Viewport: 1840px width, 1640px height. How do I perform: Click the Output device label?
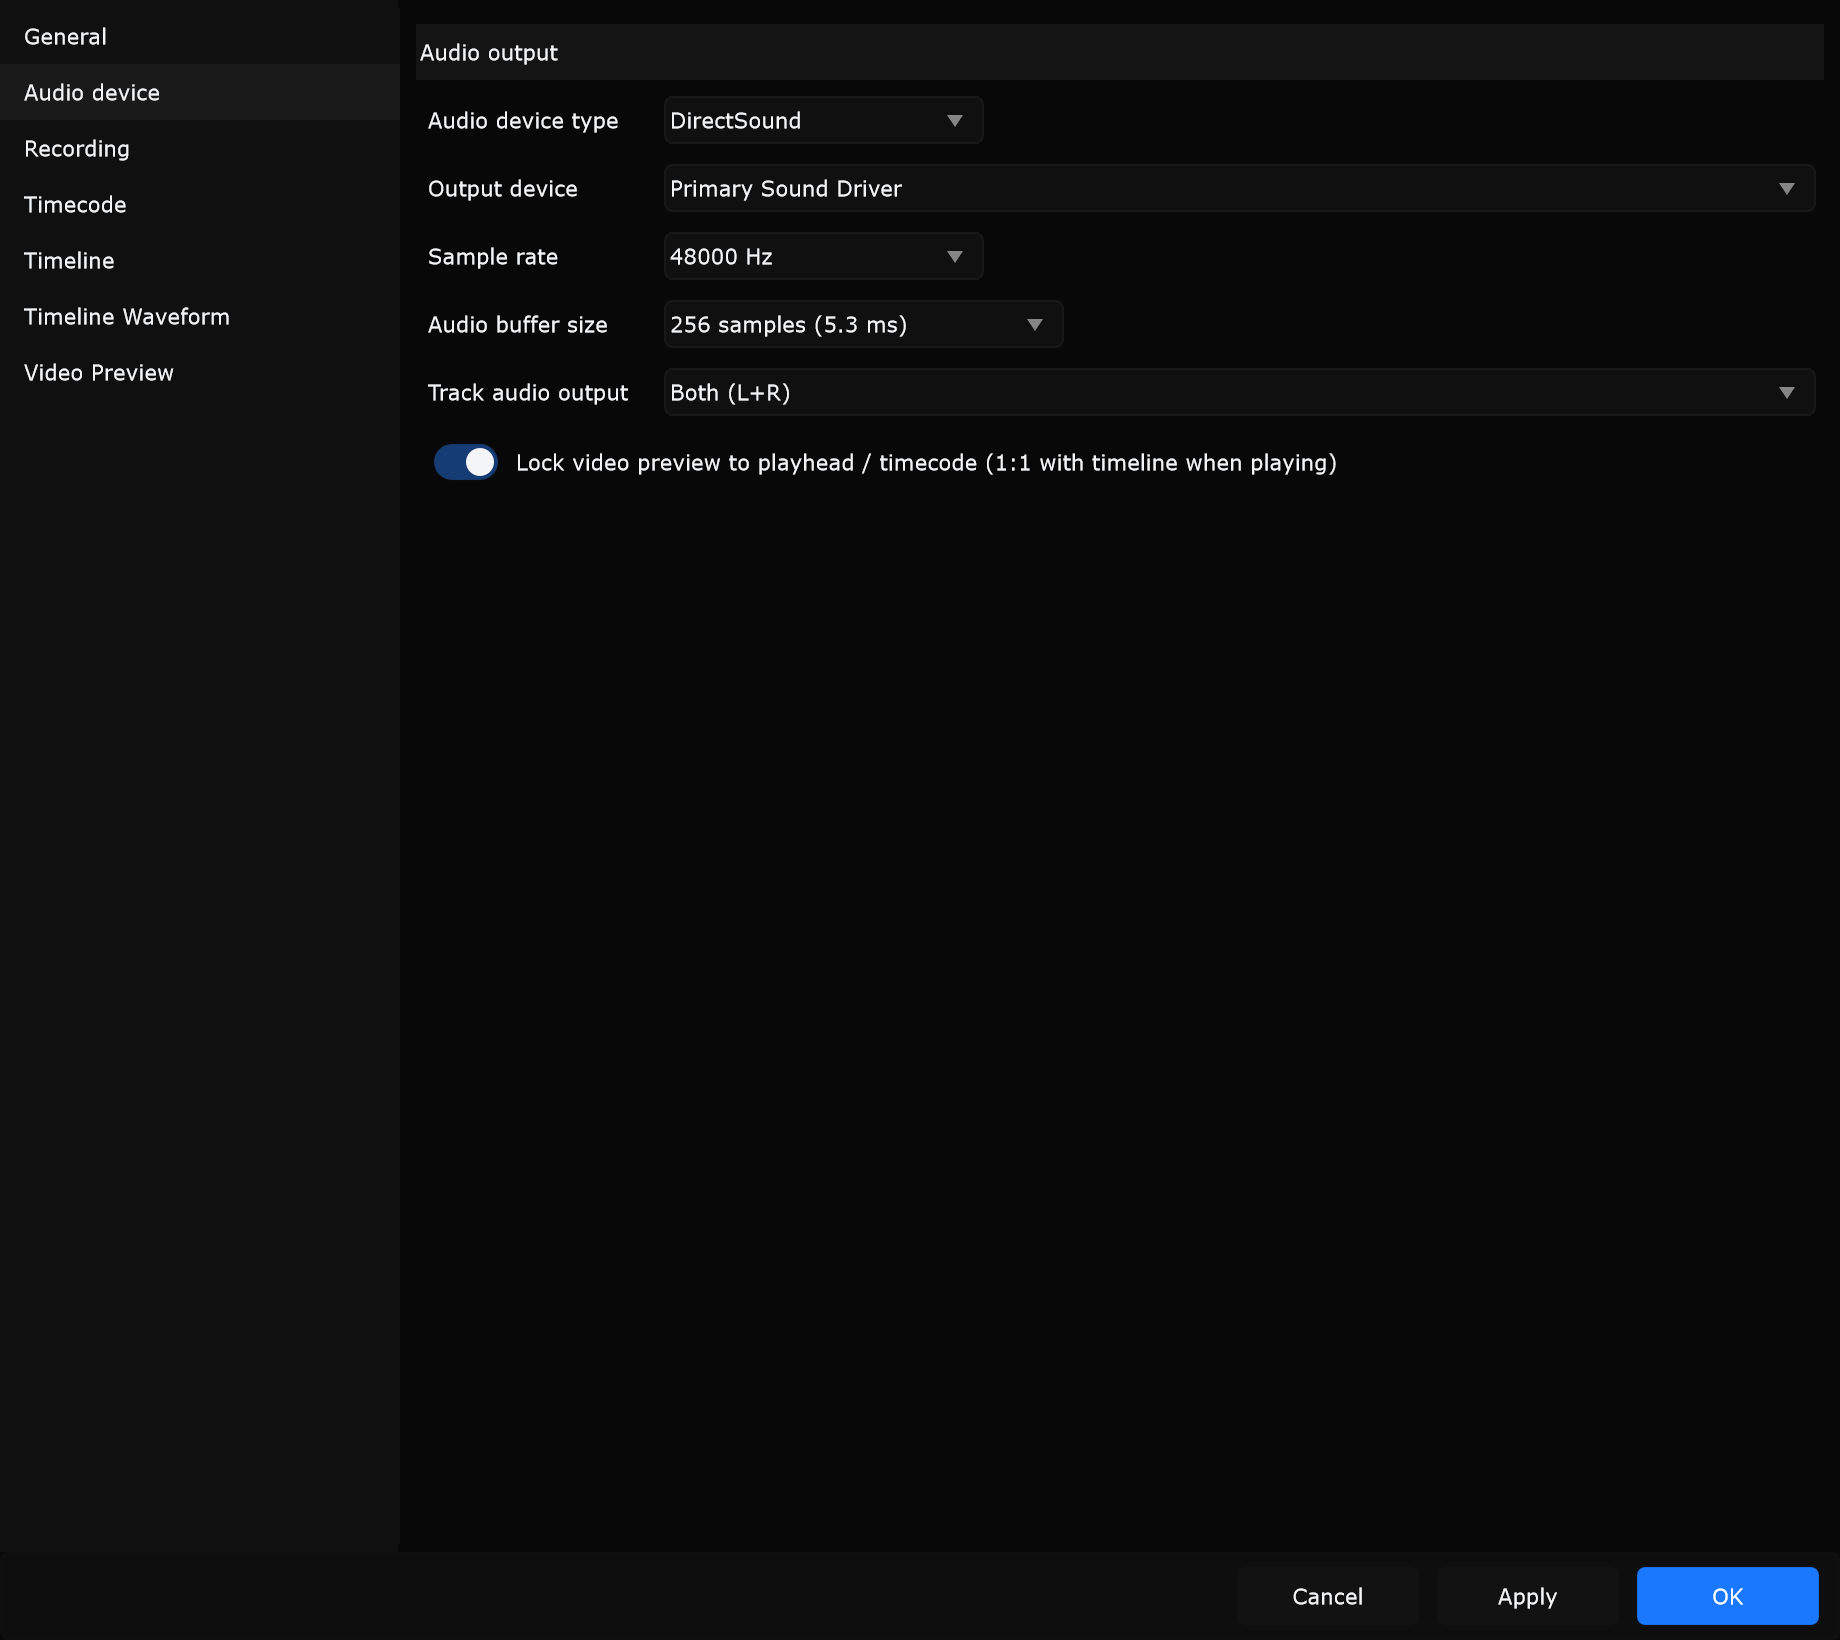pos(503,189)
